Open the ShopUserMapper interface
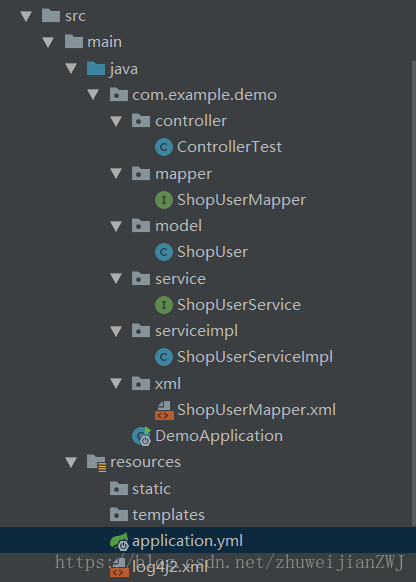The height and width of the screenshot is (582, 416). pyautogui.click(x=241, y=200)
